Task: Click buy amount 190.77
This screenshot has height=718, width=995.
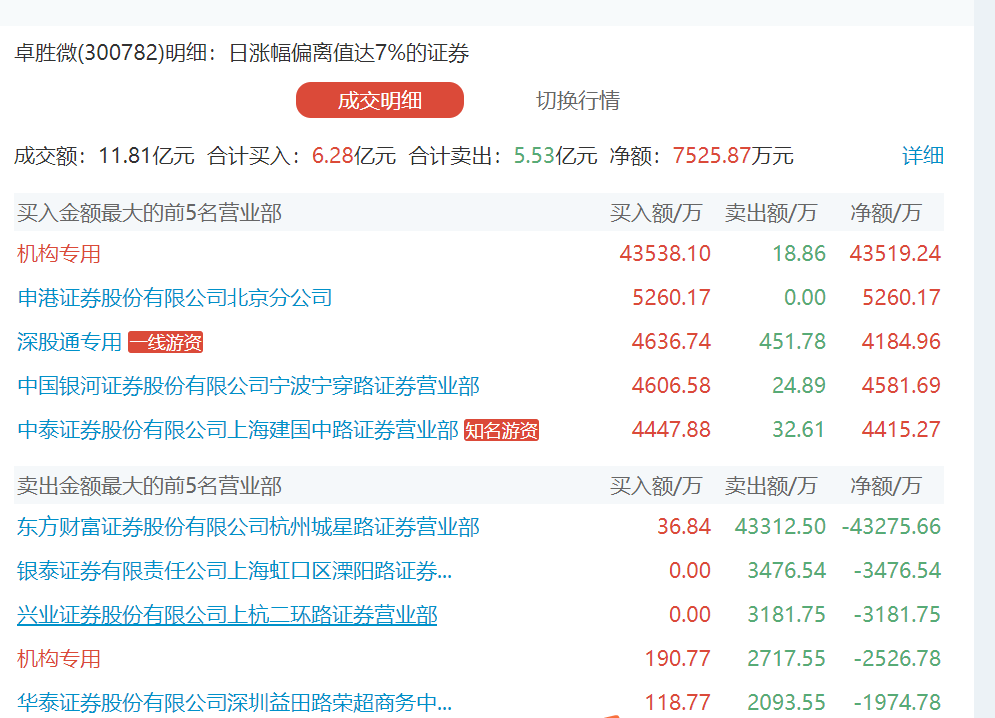Action: (678, 658)
